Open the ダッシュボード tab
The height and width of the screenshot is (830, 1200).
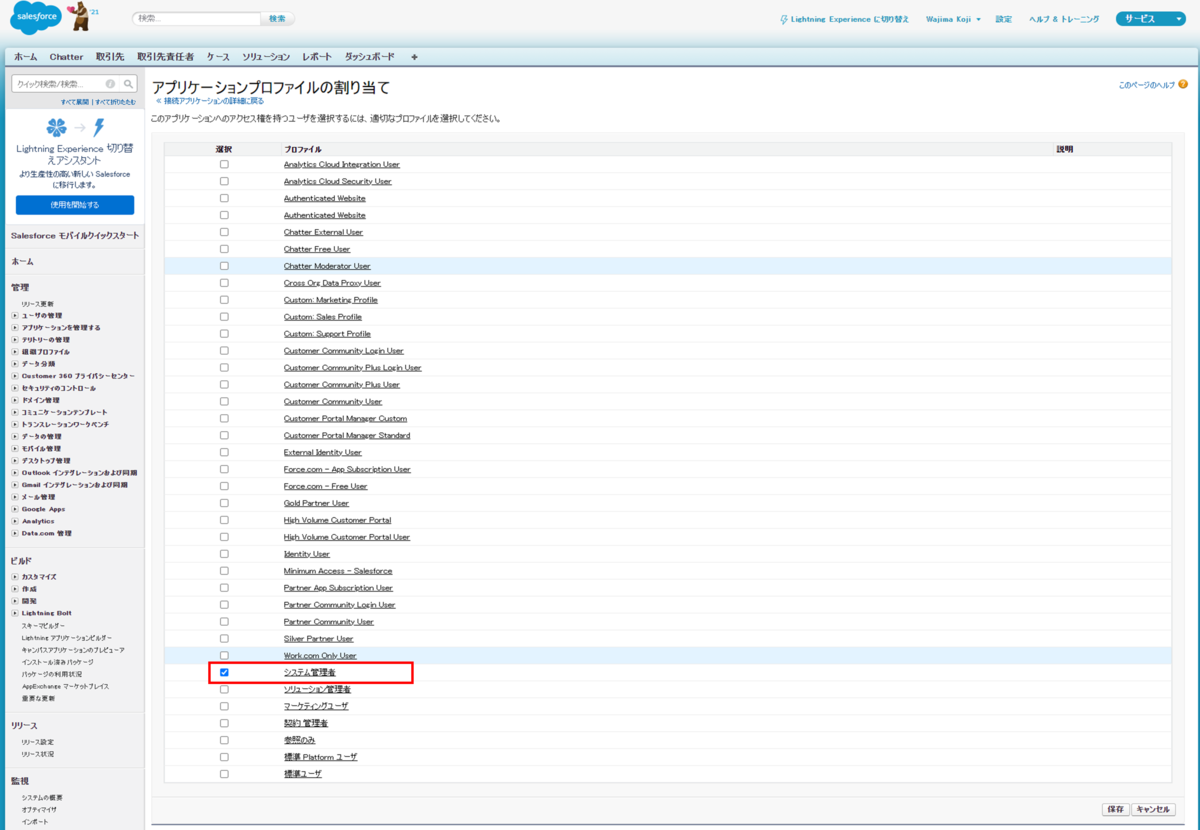pyautogui.click(x=369, y=57)
